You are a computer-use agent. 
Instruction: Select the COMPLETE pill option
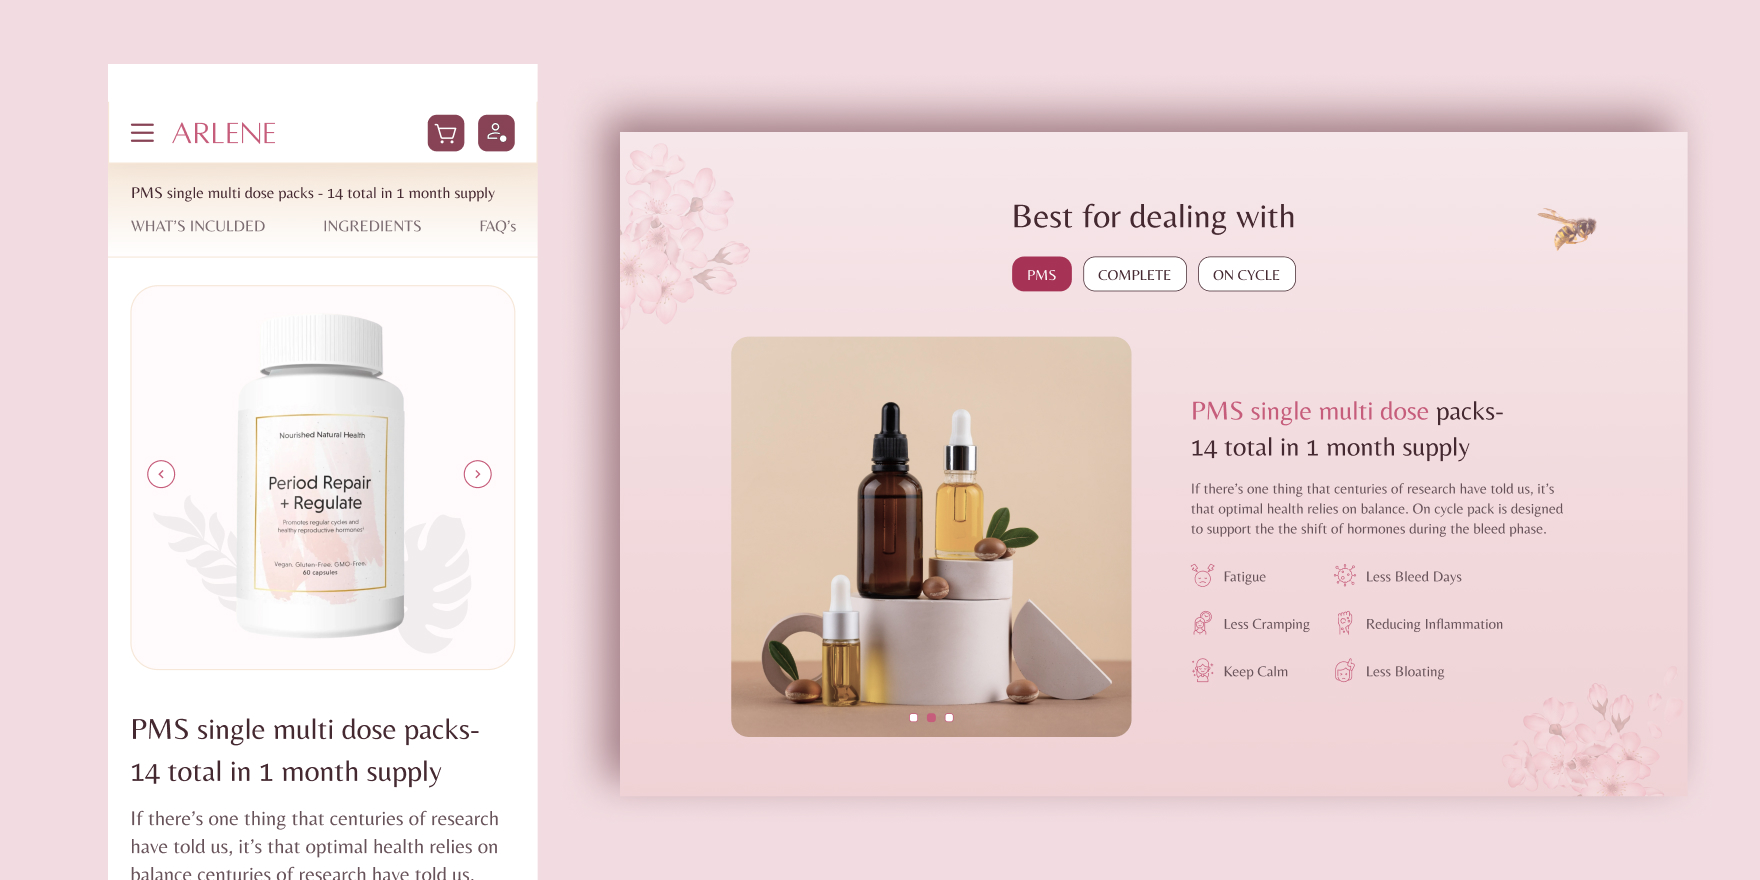tap(1135, 274)
